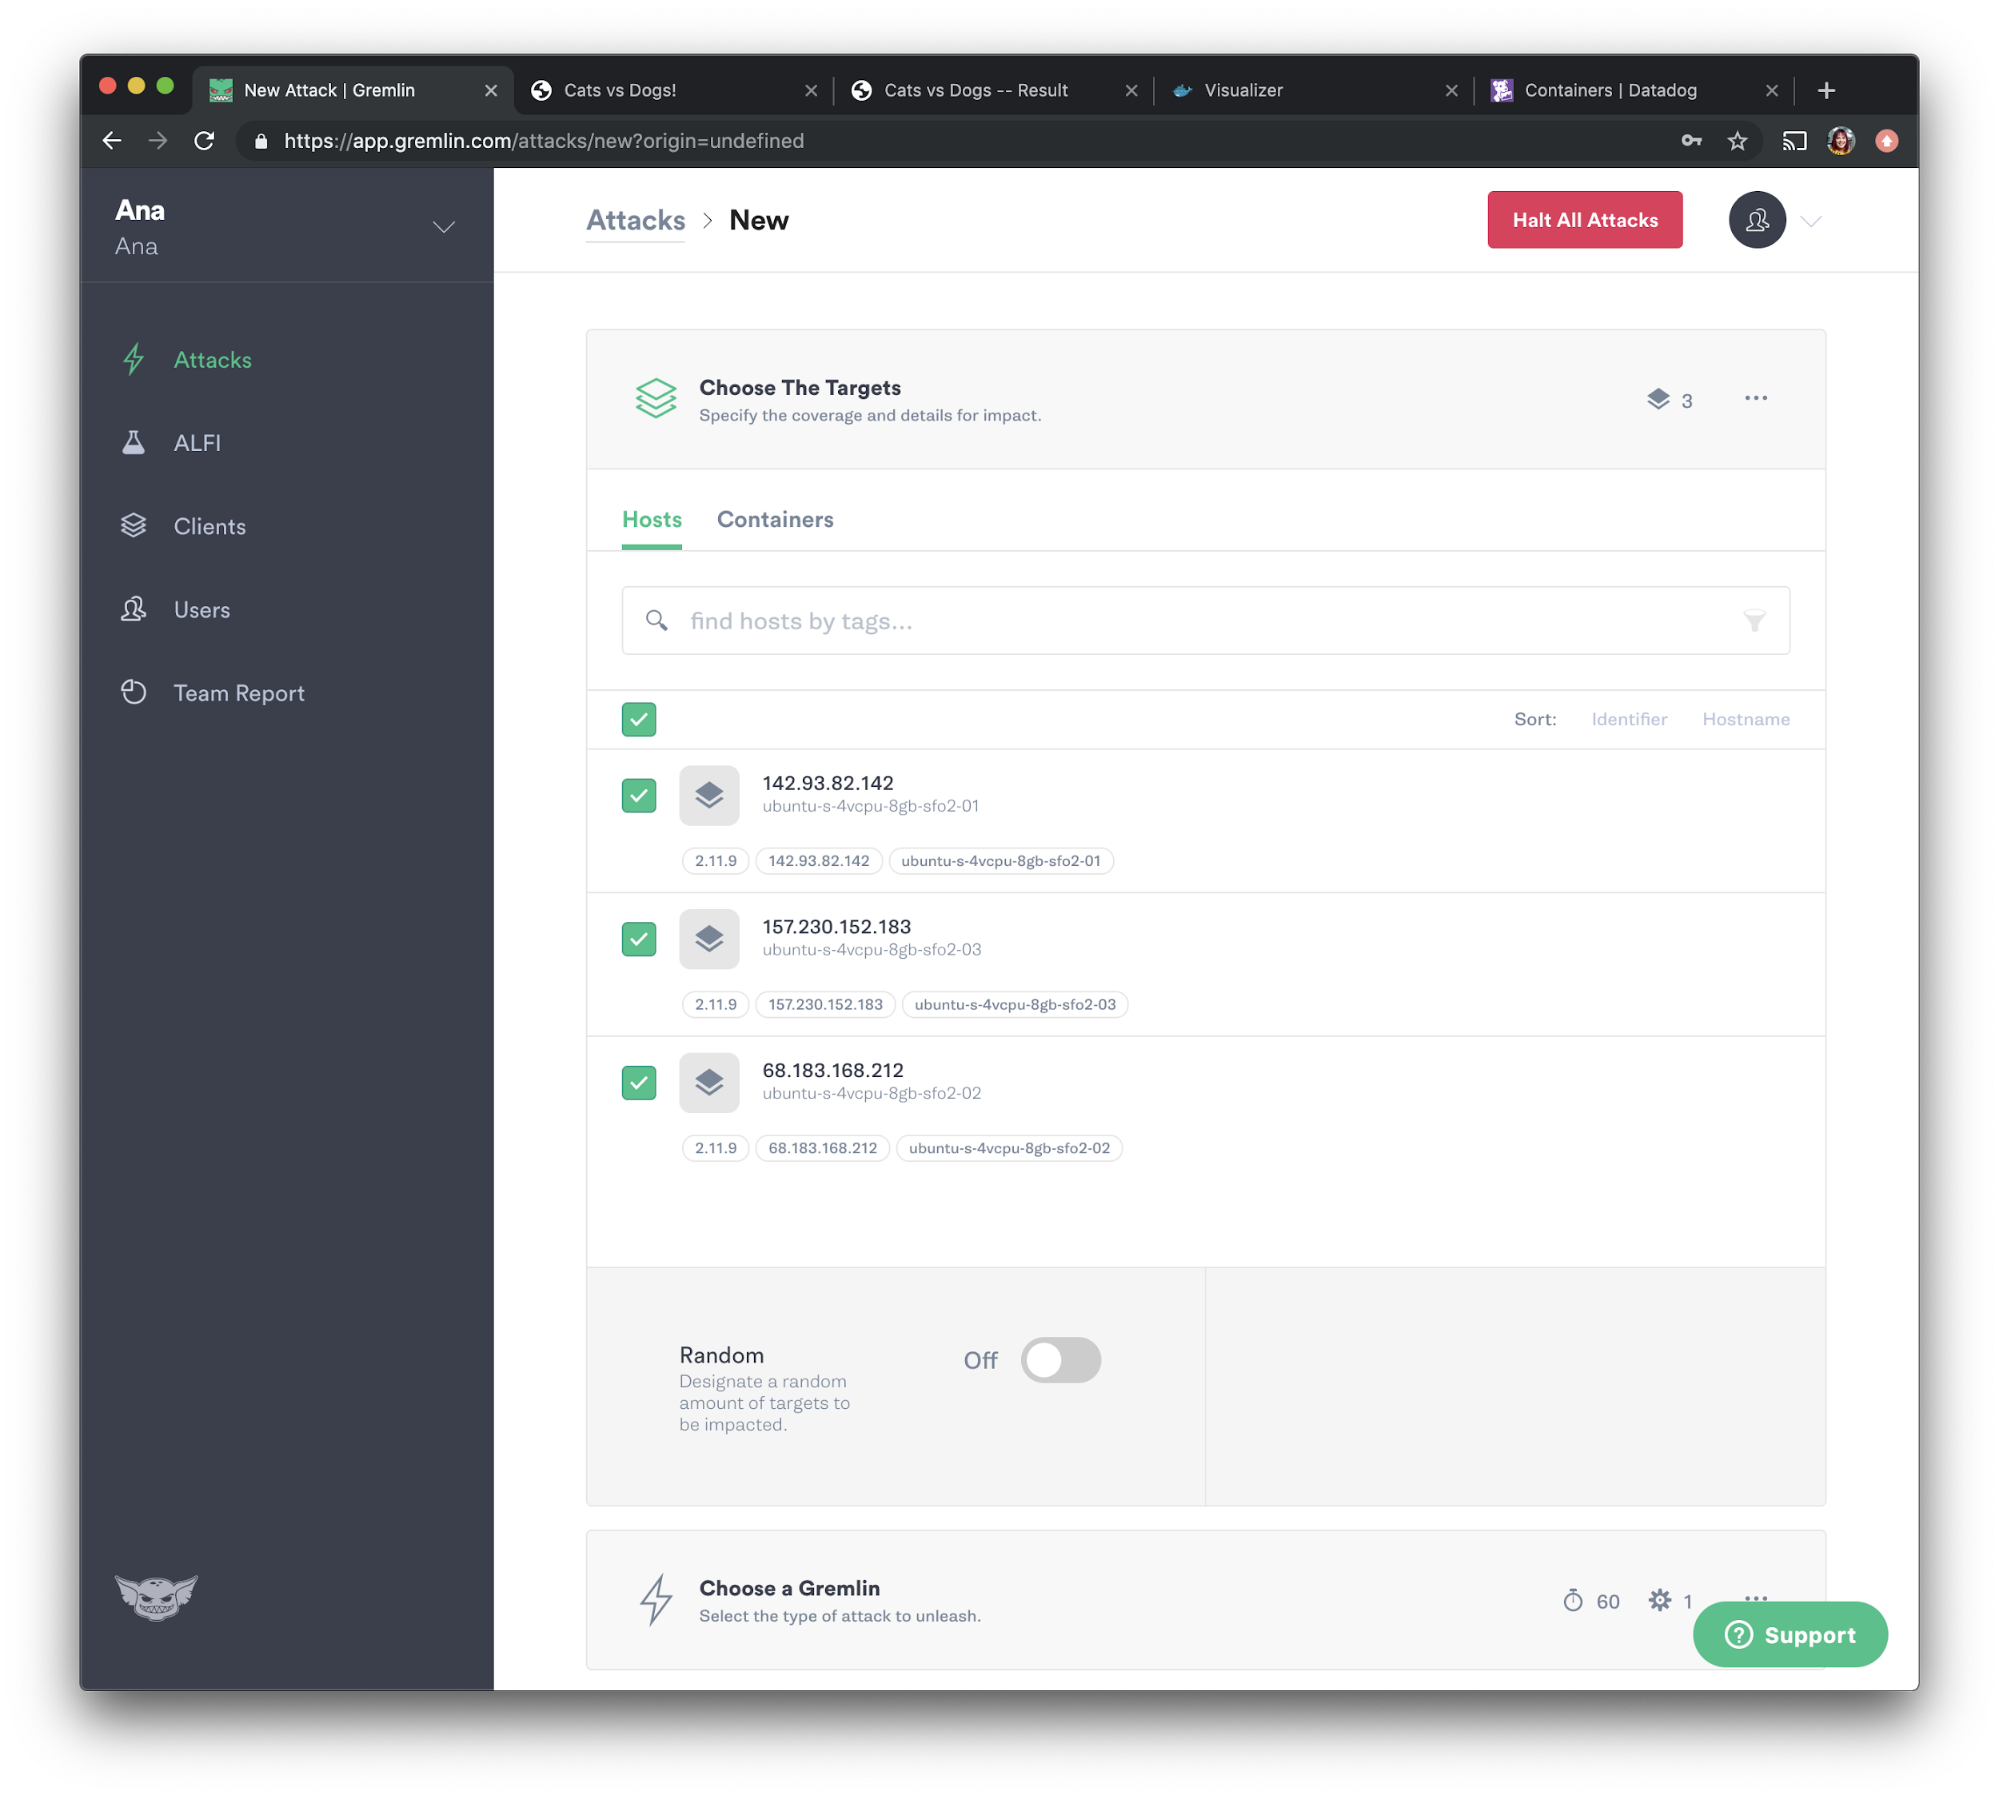Go to the Attacks breadcrumb link
Image resolution: width=1999 pixels, height=1797 pixels.
pos(635,220)
